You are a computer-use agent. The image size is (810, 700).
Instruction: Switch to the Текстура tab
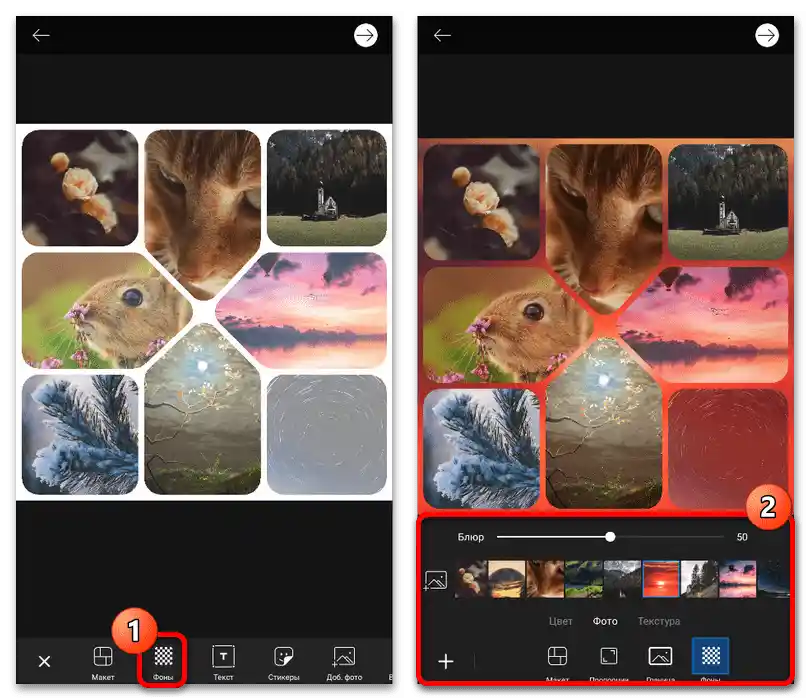[x=659, y=621]
